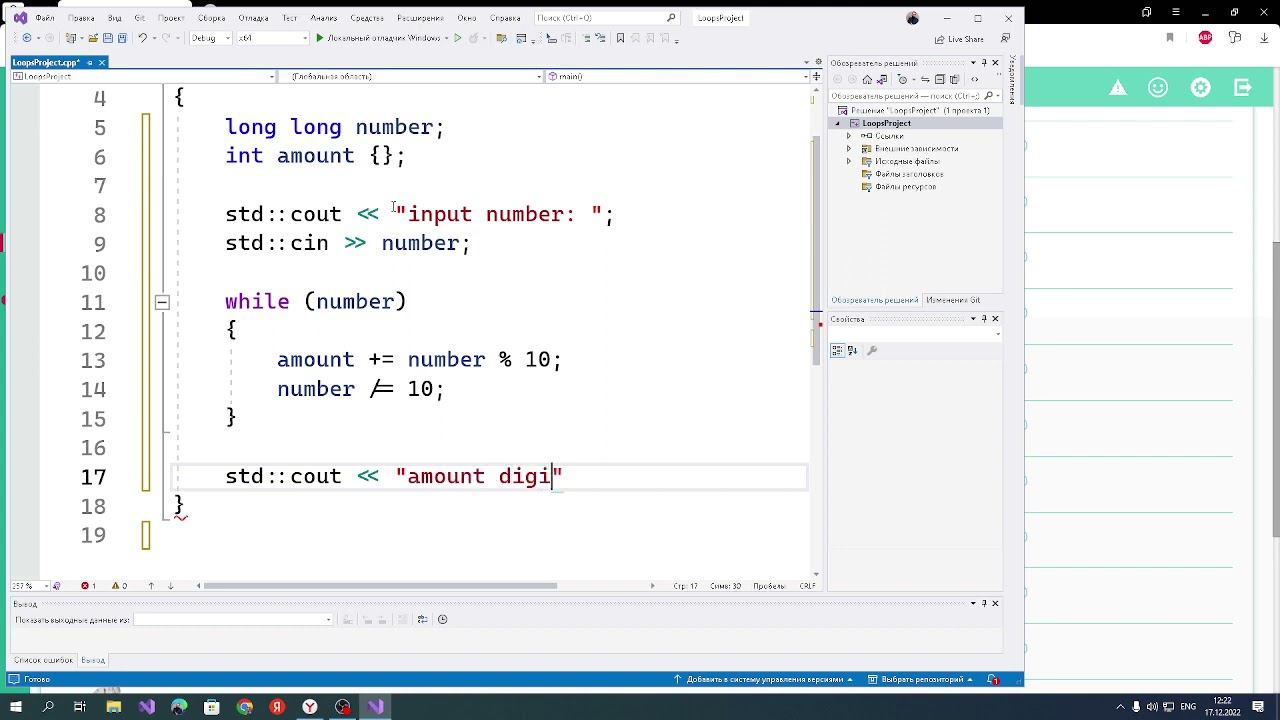This screenshot has height=720, width=1280.
Task: Open the LoopsProject scope dropdown above the editor
Action: (x=143, y=76)
